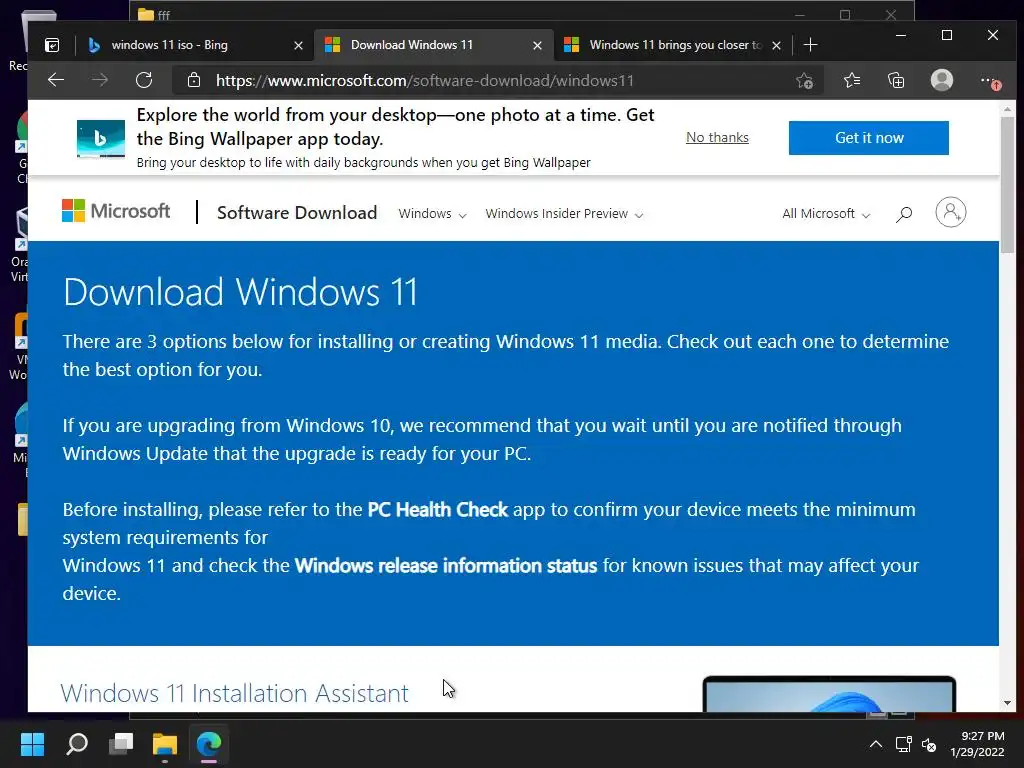
Task: Click the browser Back arrow
Action: click(x=56, y=80)
